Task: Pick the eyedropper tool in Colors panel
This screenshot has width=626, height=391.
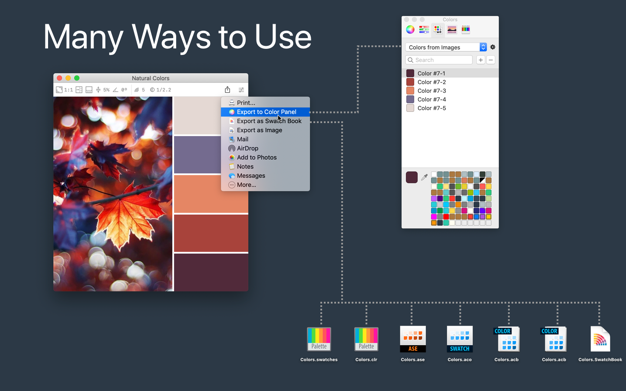Action: [424, 177]
